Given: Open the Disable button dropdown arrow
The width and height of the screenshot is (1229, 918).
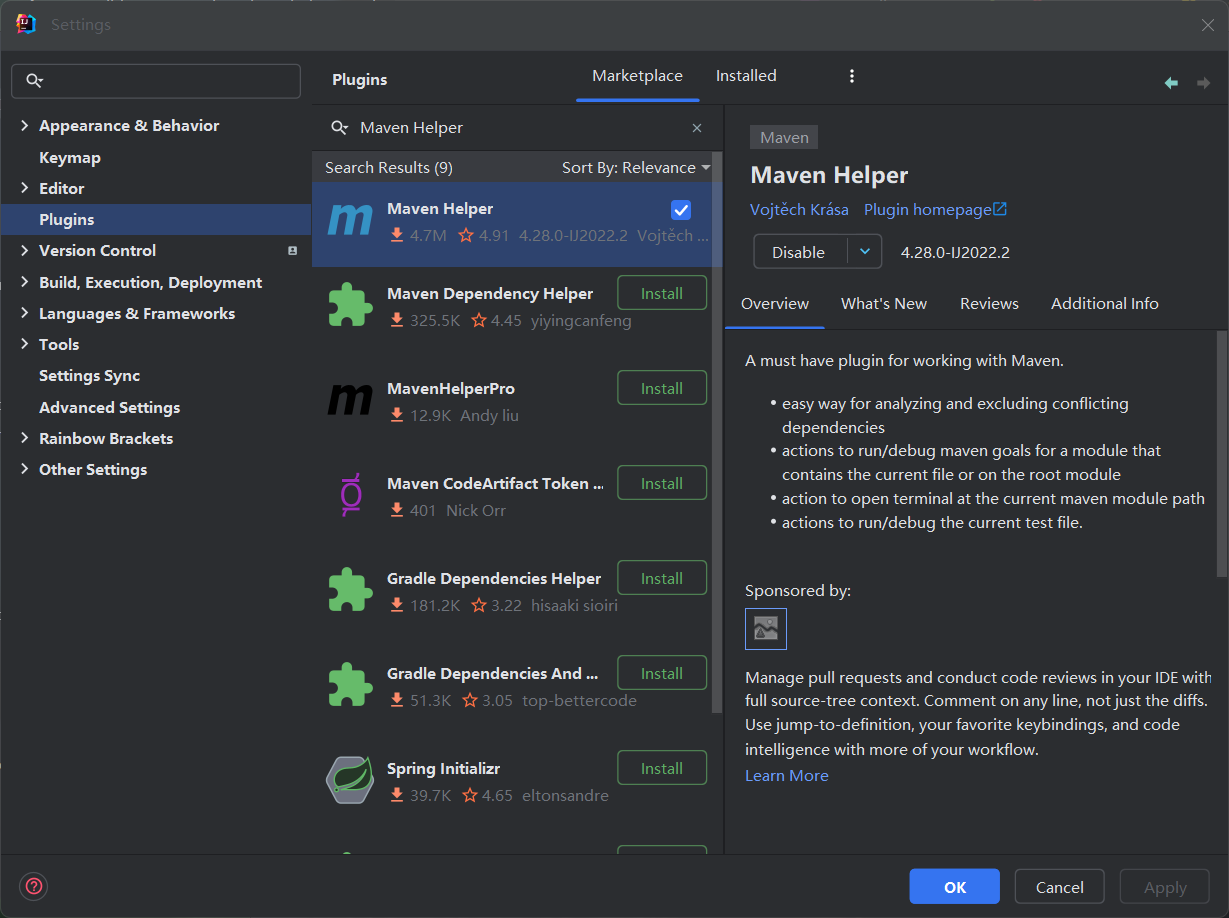Looking at the screenshot, I should (864, 252).
